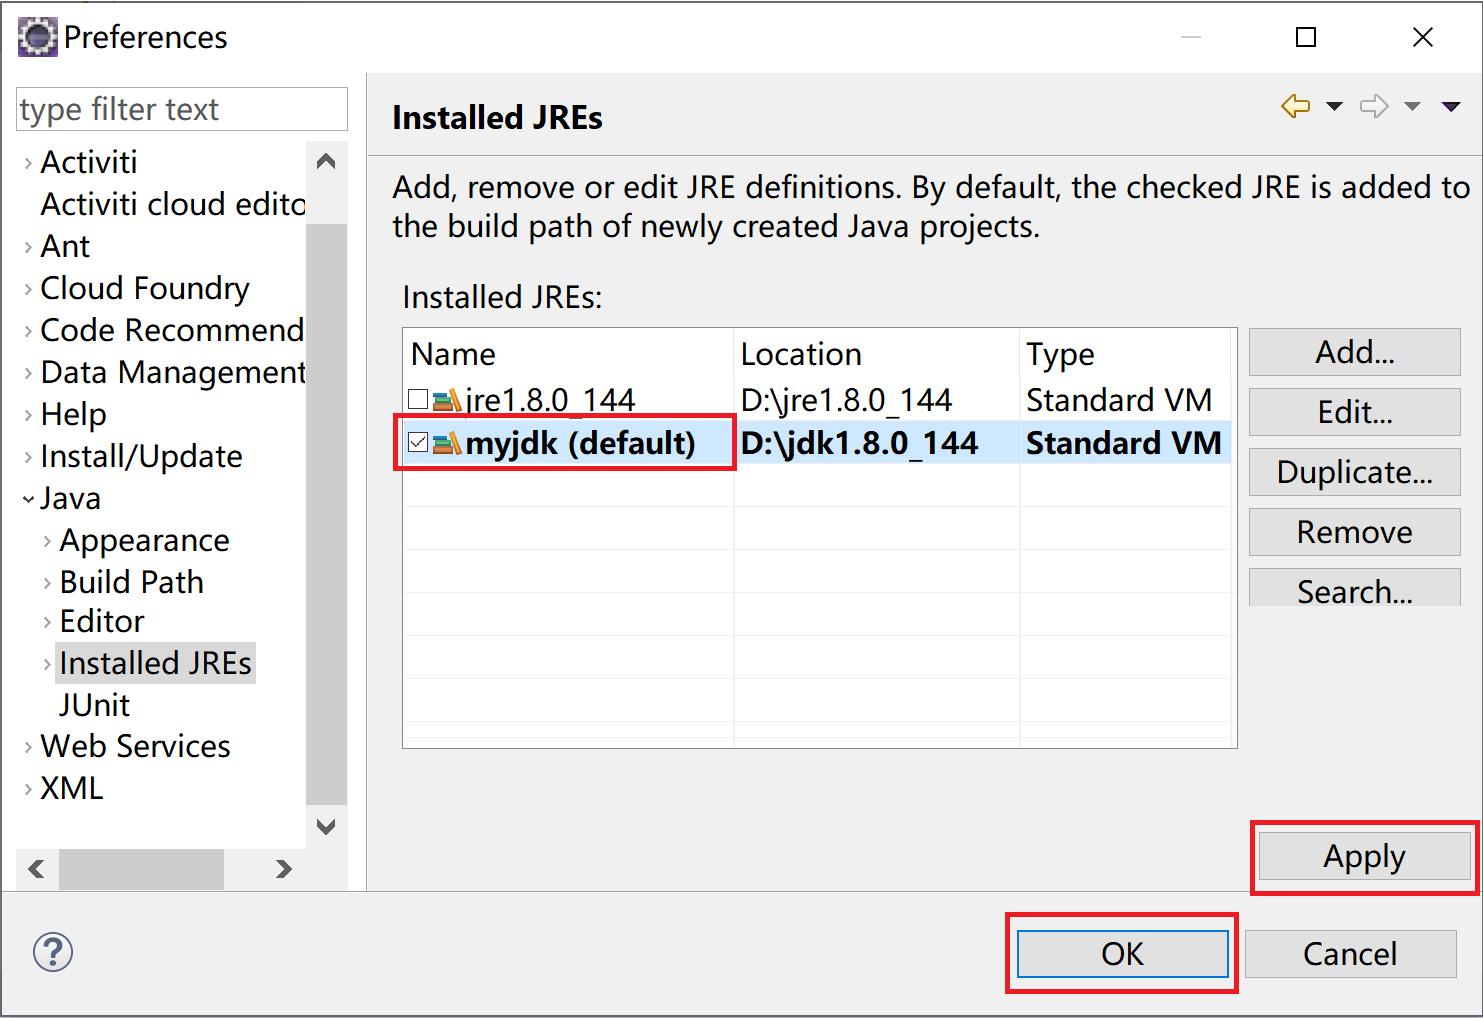The height and width of the screenshot is (1018, 1483).
Task: Click the help question mark icon
Action: point(53,952)
